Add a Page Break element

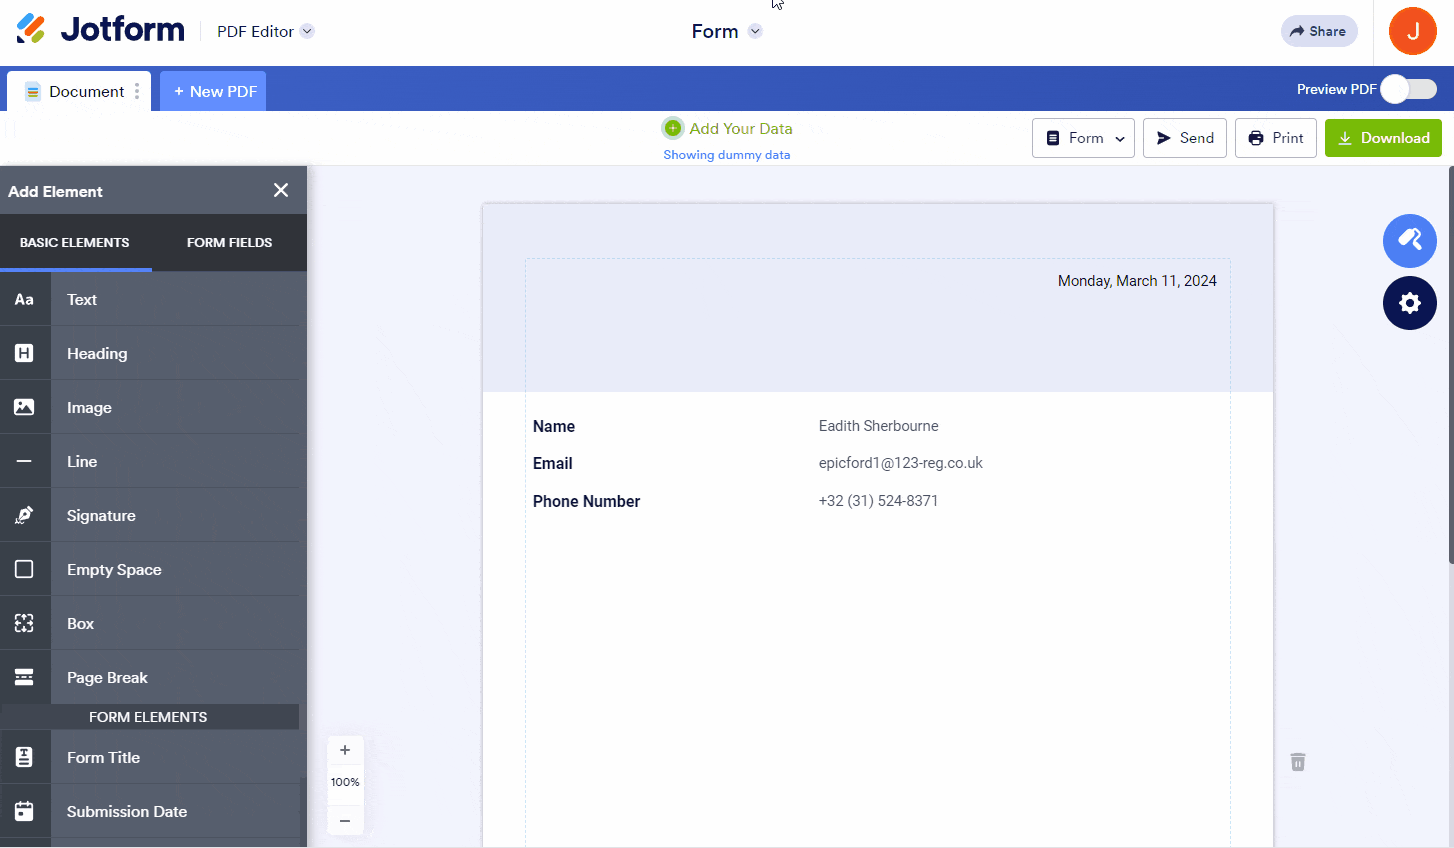coord(150,677)
